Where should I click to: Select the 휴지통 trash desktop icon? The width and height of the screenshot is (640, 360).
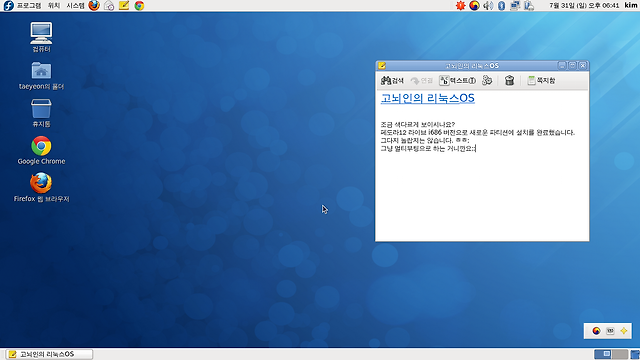41,113
